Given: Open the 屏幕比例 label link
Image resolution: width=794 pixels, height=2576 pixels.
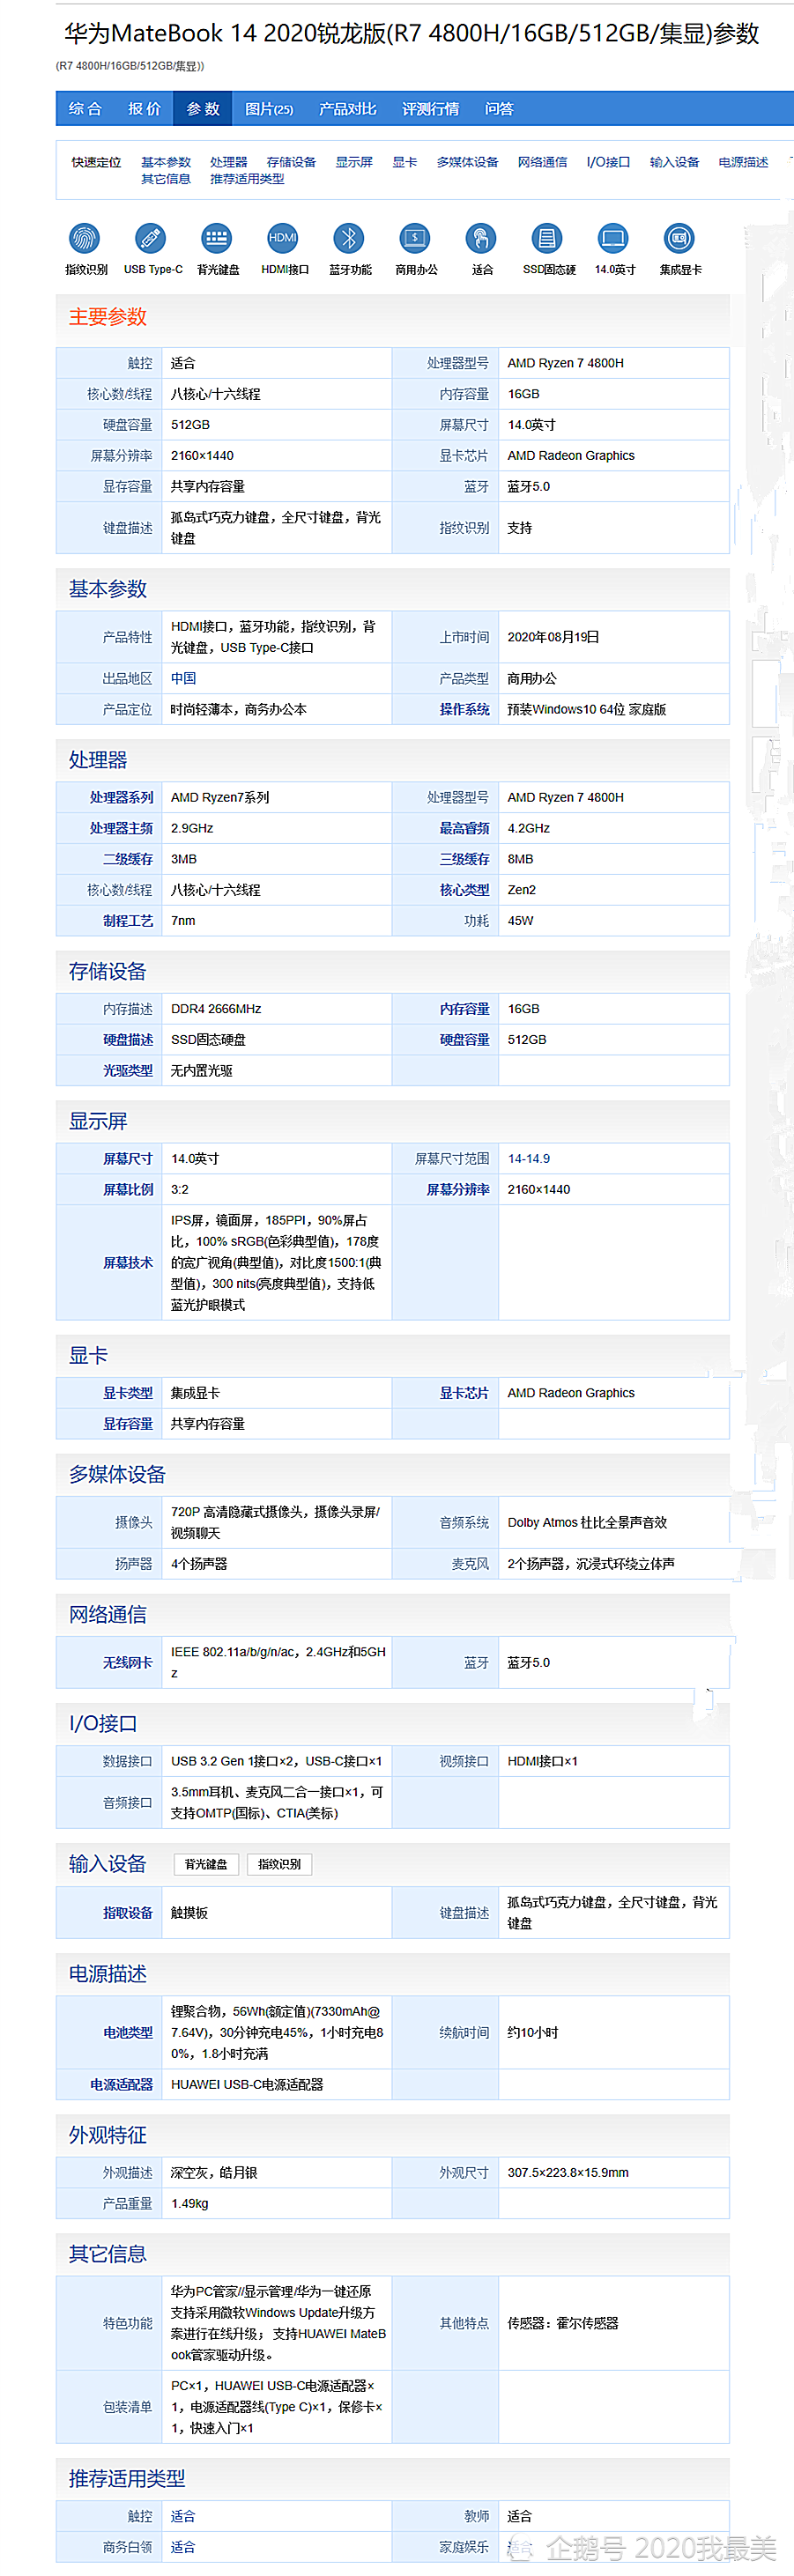Looking at the screenshot, I should 128,1190.
